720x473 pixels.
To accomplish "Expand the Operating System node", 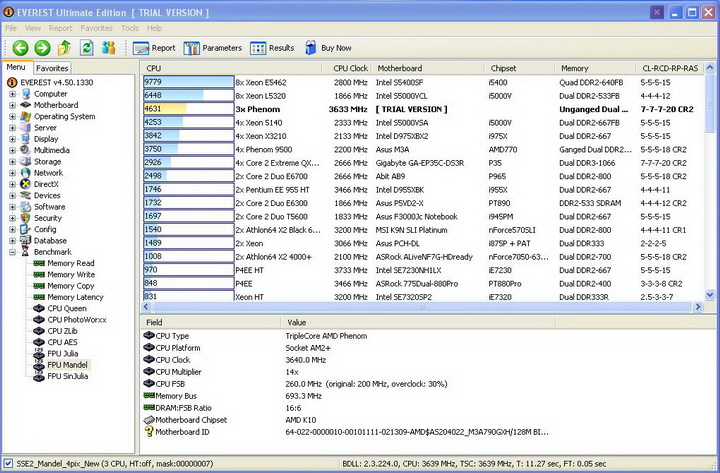I will tap(12, 116).
